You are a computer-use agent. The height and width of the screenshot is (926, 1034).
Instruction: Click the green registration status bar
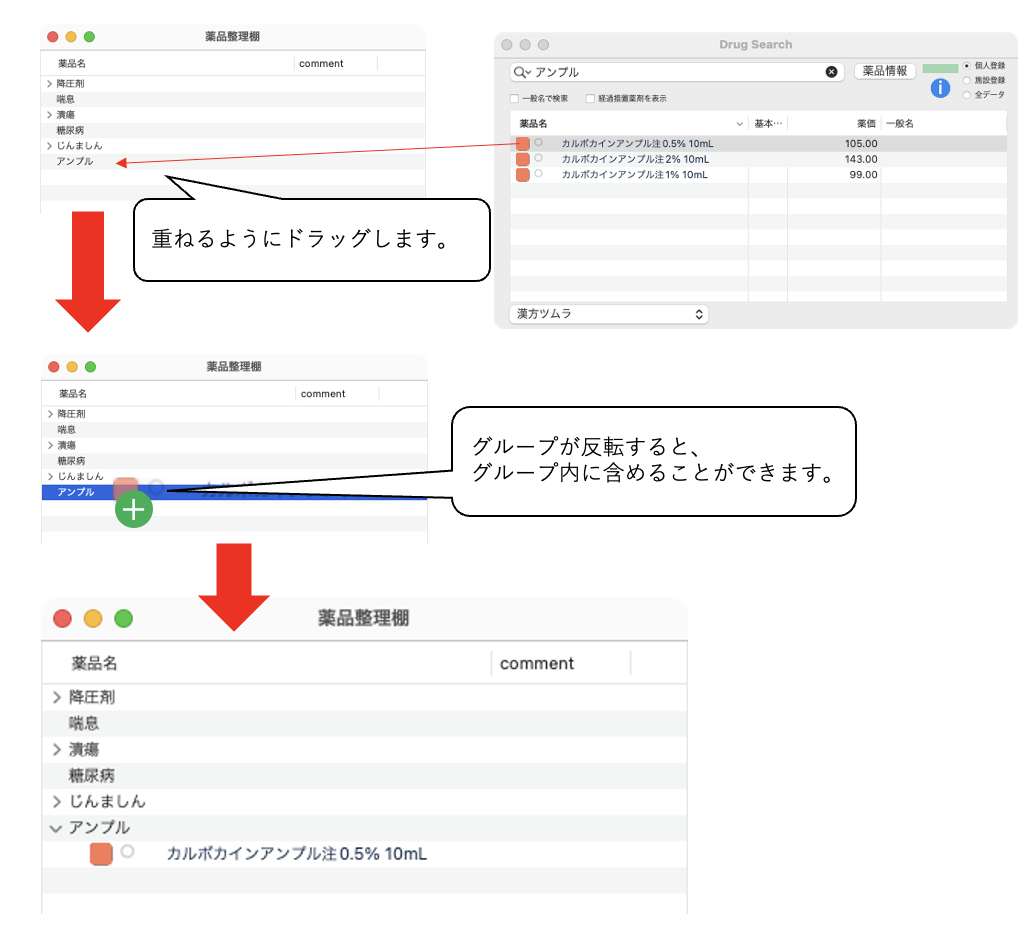tap(940, 68)
